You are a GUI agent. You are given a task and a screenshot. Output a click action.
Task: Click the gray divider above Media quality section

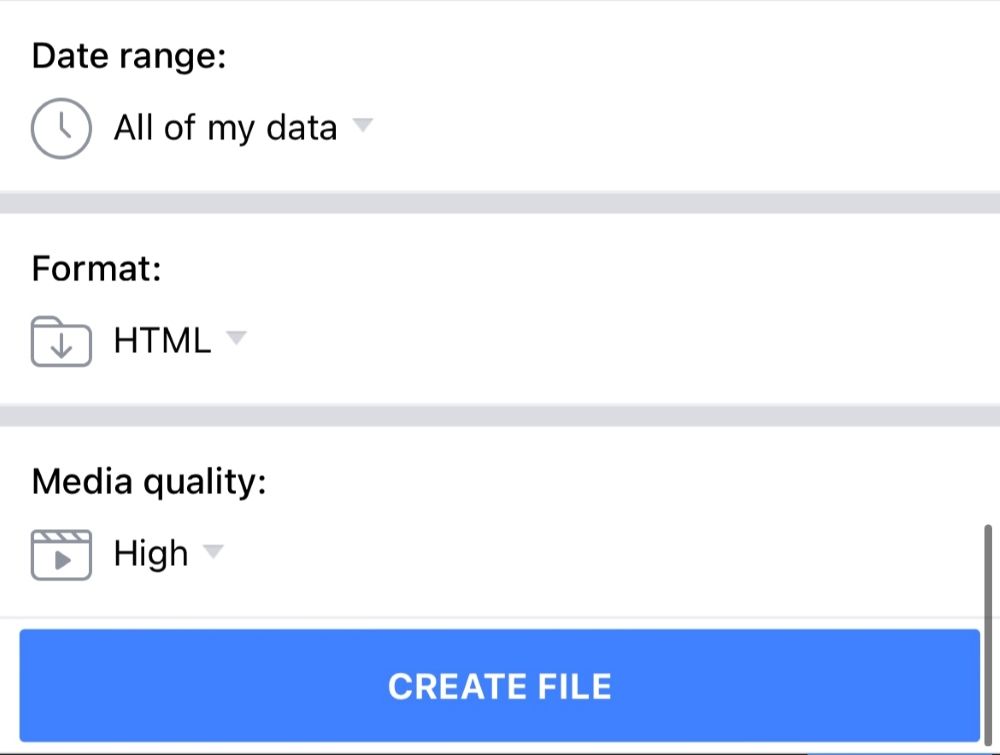click(500, 415)
